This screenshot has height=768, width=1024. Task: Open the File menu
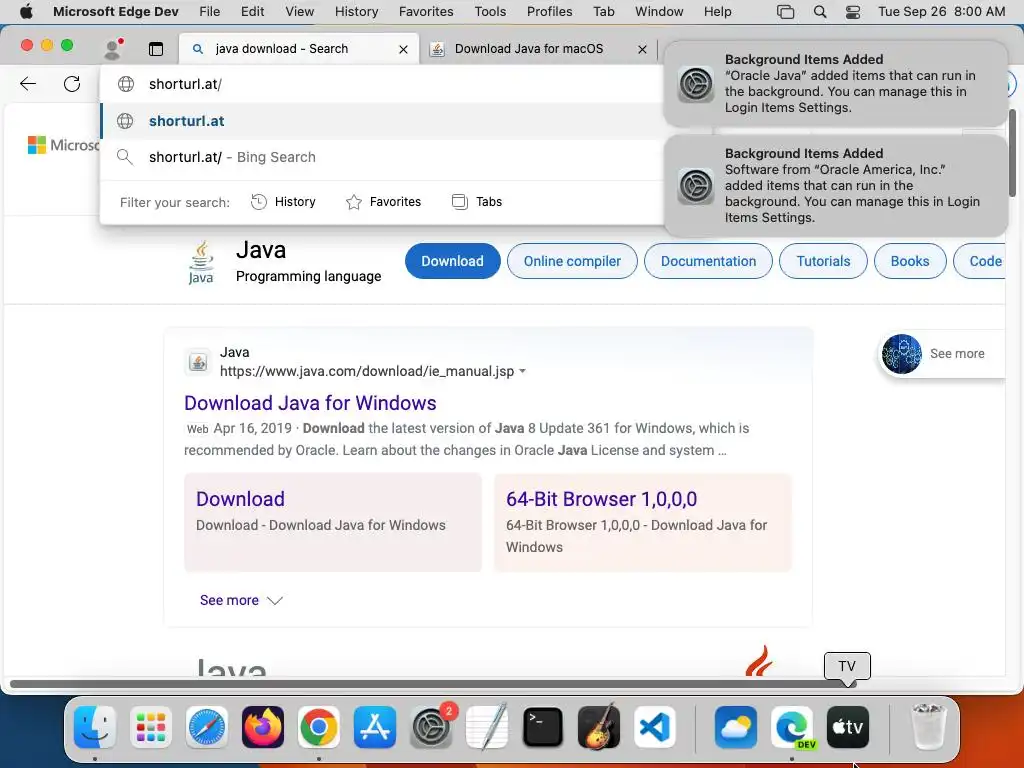(210, 11)
